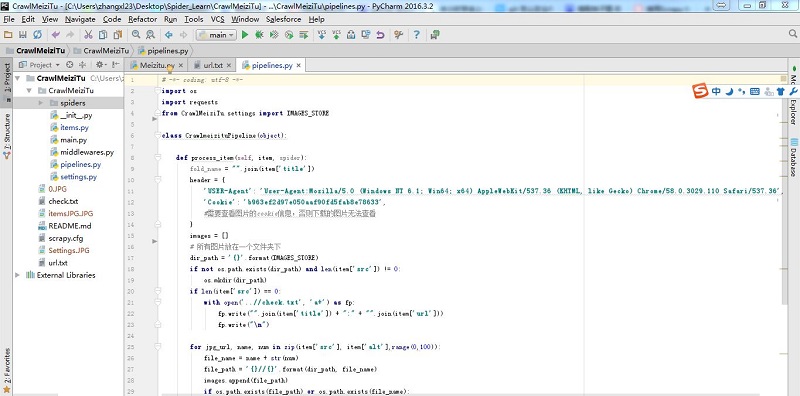This screenshot has height=396, width=800.
Task: Click the CrawlMeiziTu root breadcrumb
Action: (35, 51)
